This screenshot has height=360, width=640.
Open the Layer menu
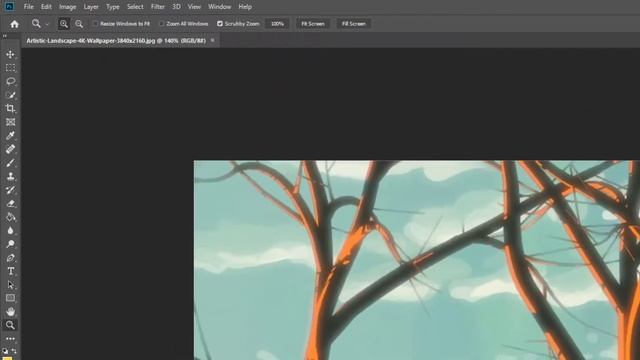(x=91, y=7)
